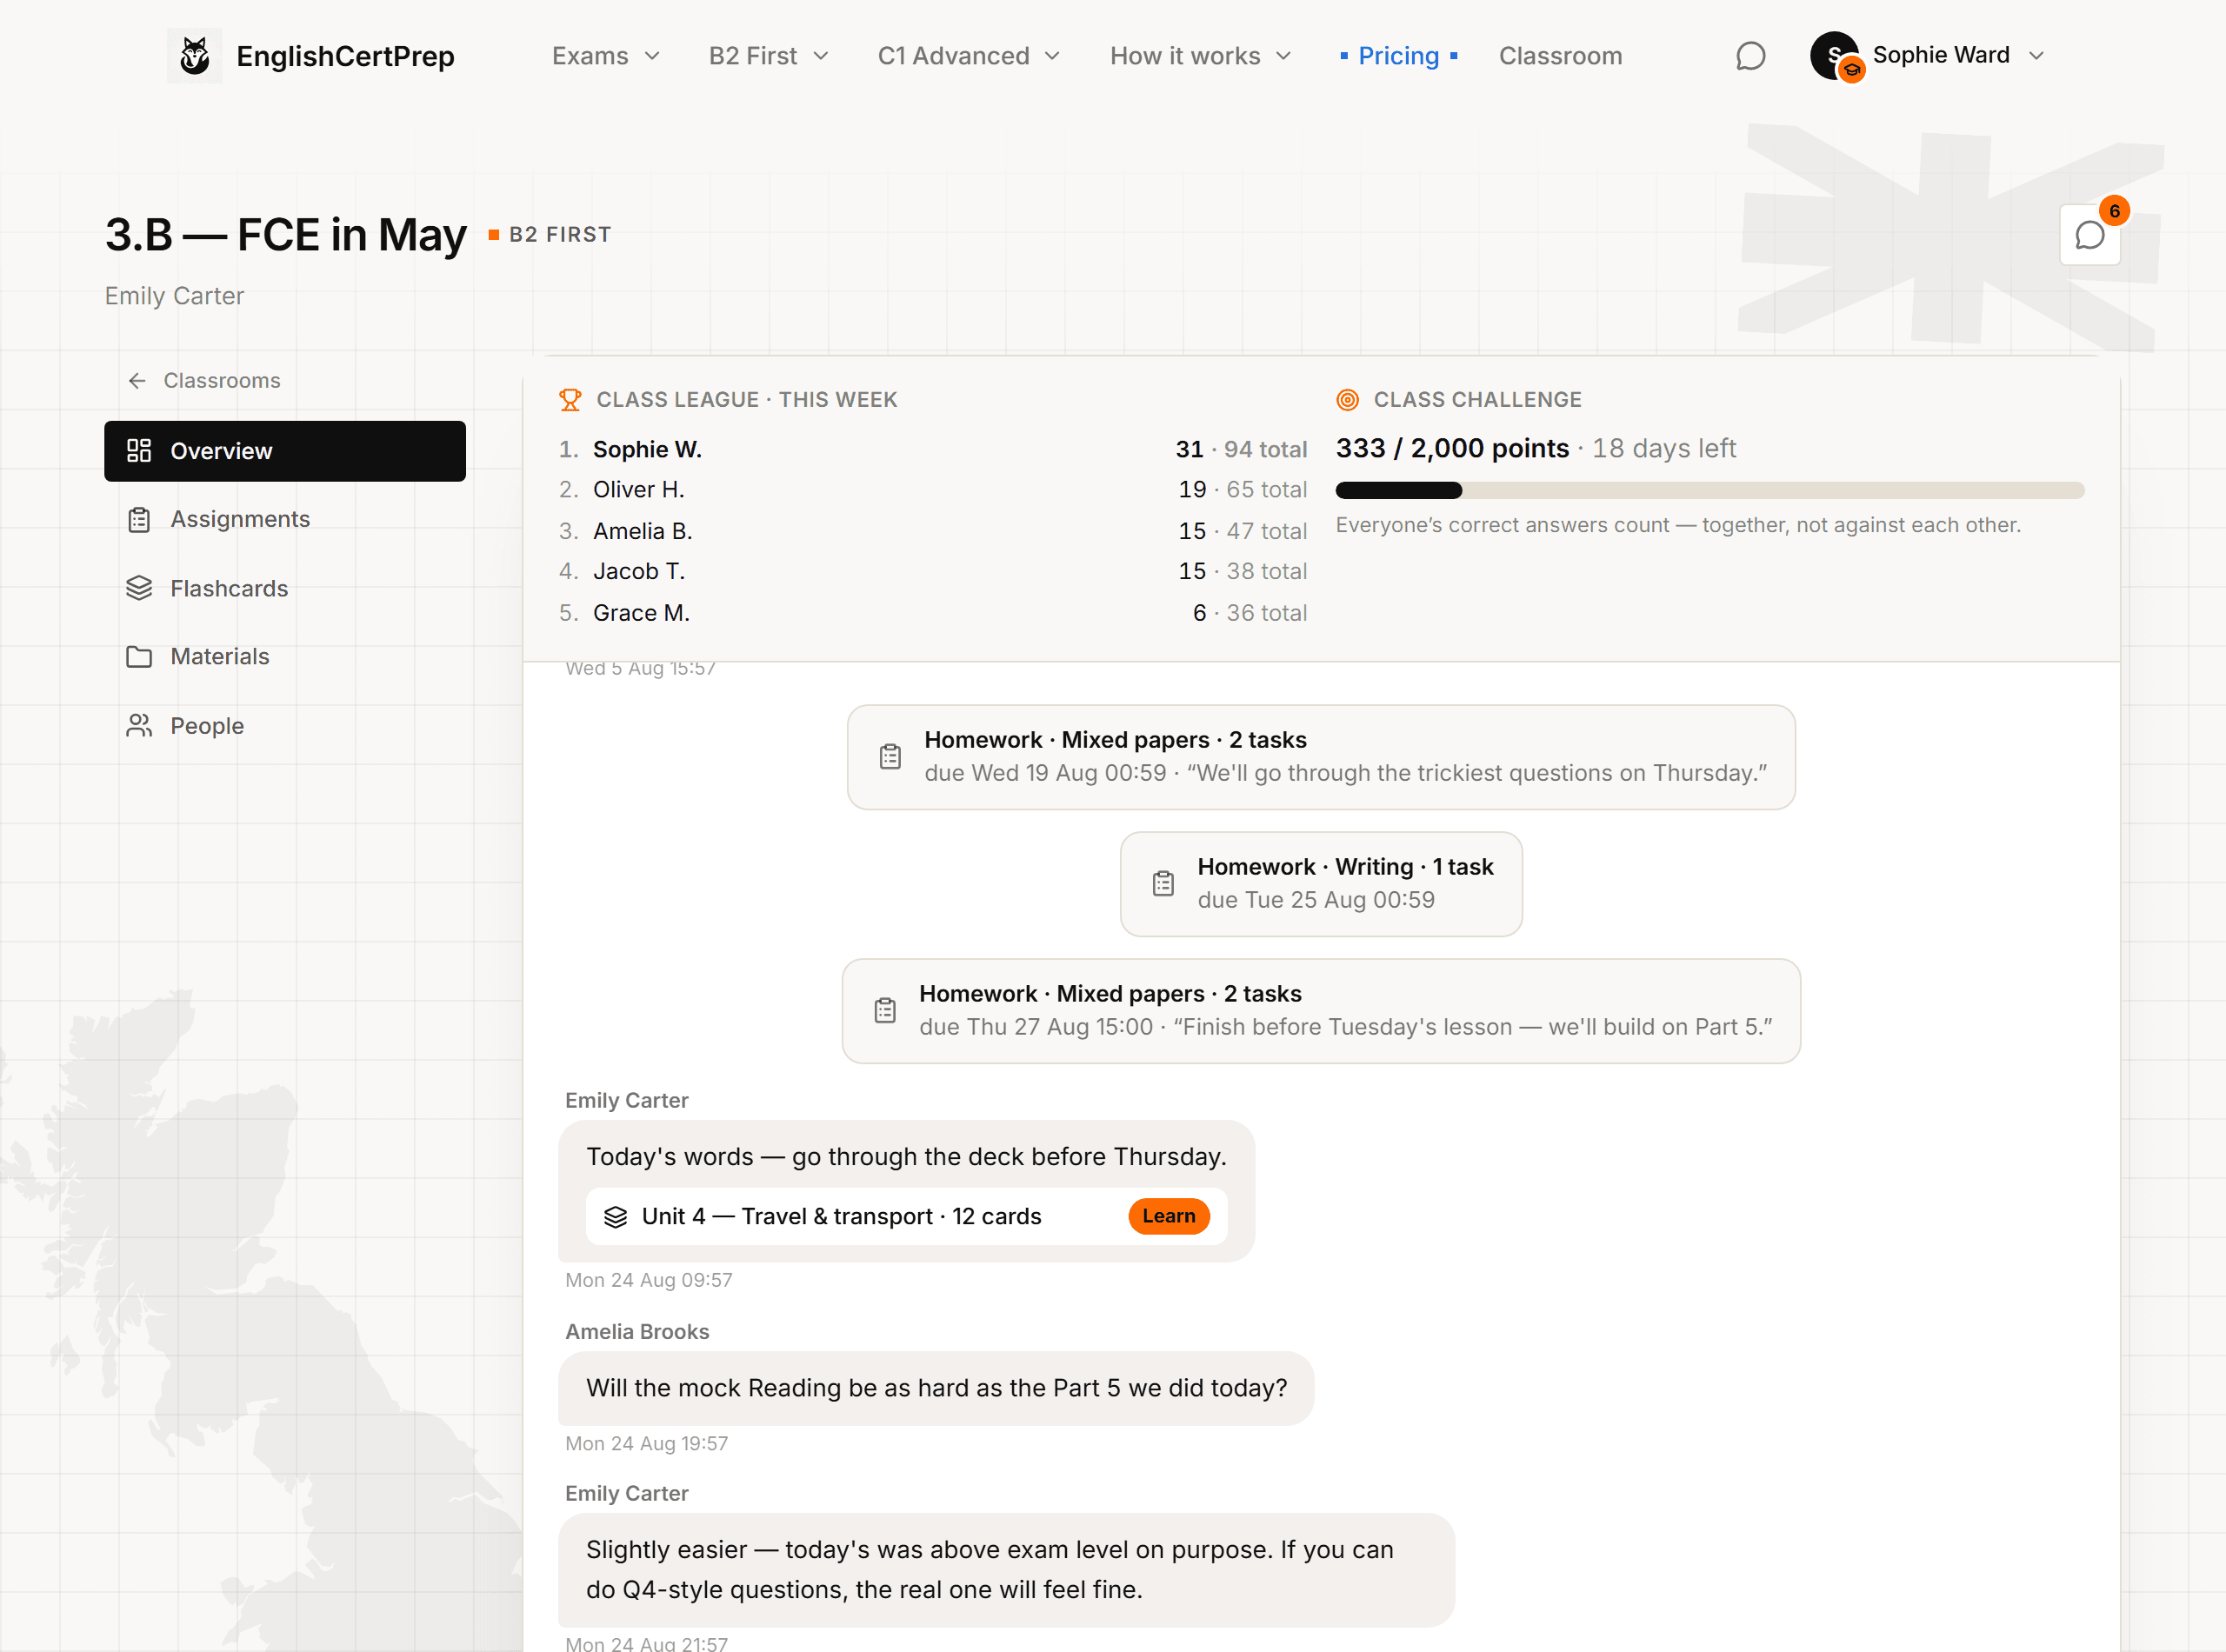Click the 6 · 36 total score
The height and width of the screenshot is (1652, 2226).
(1250, 613)
